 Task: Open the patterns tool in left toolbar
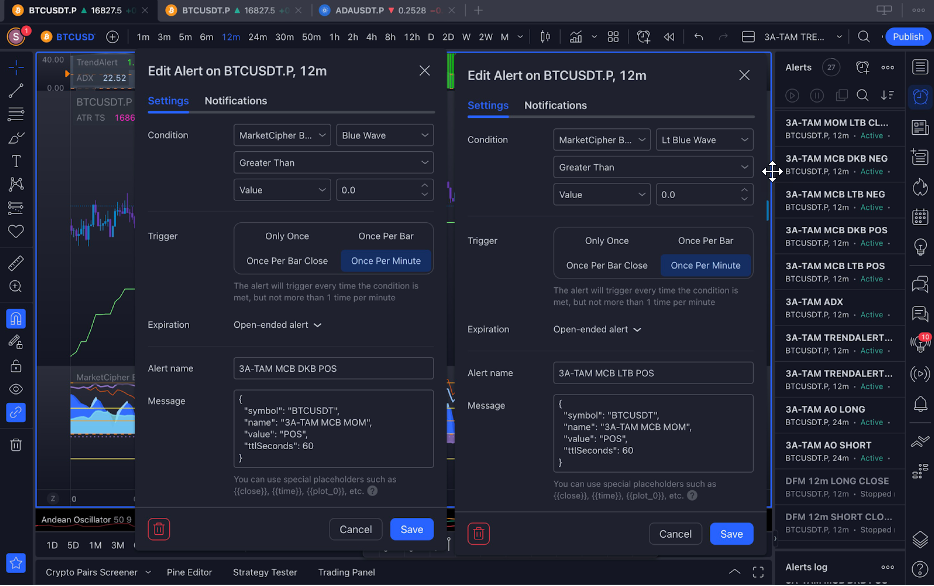pos(16,184)
